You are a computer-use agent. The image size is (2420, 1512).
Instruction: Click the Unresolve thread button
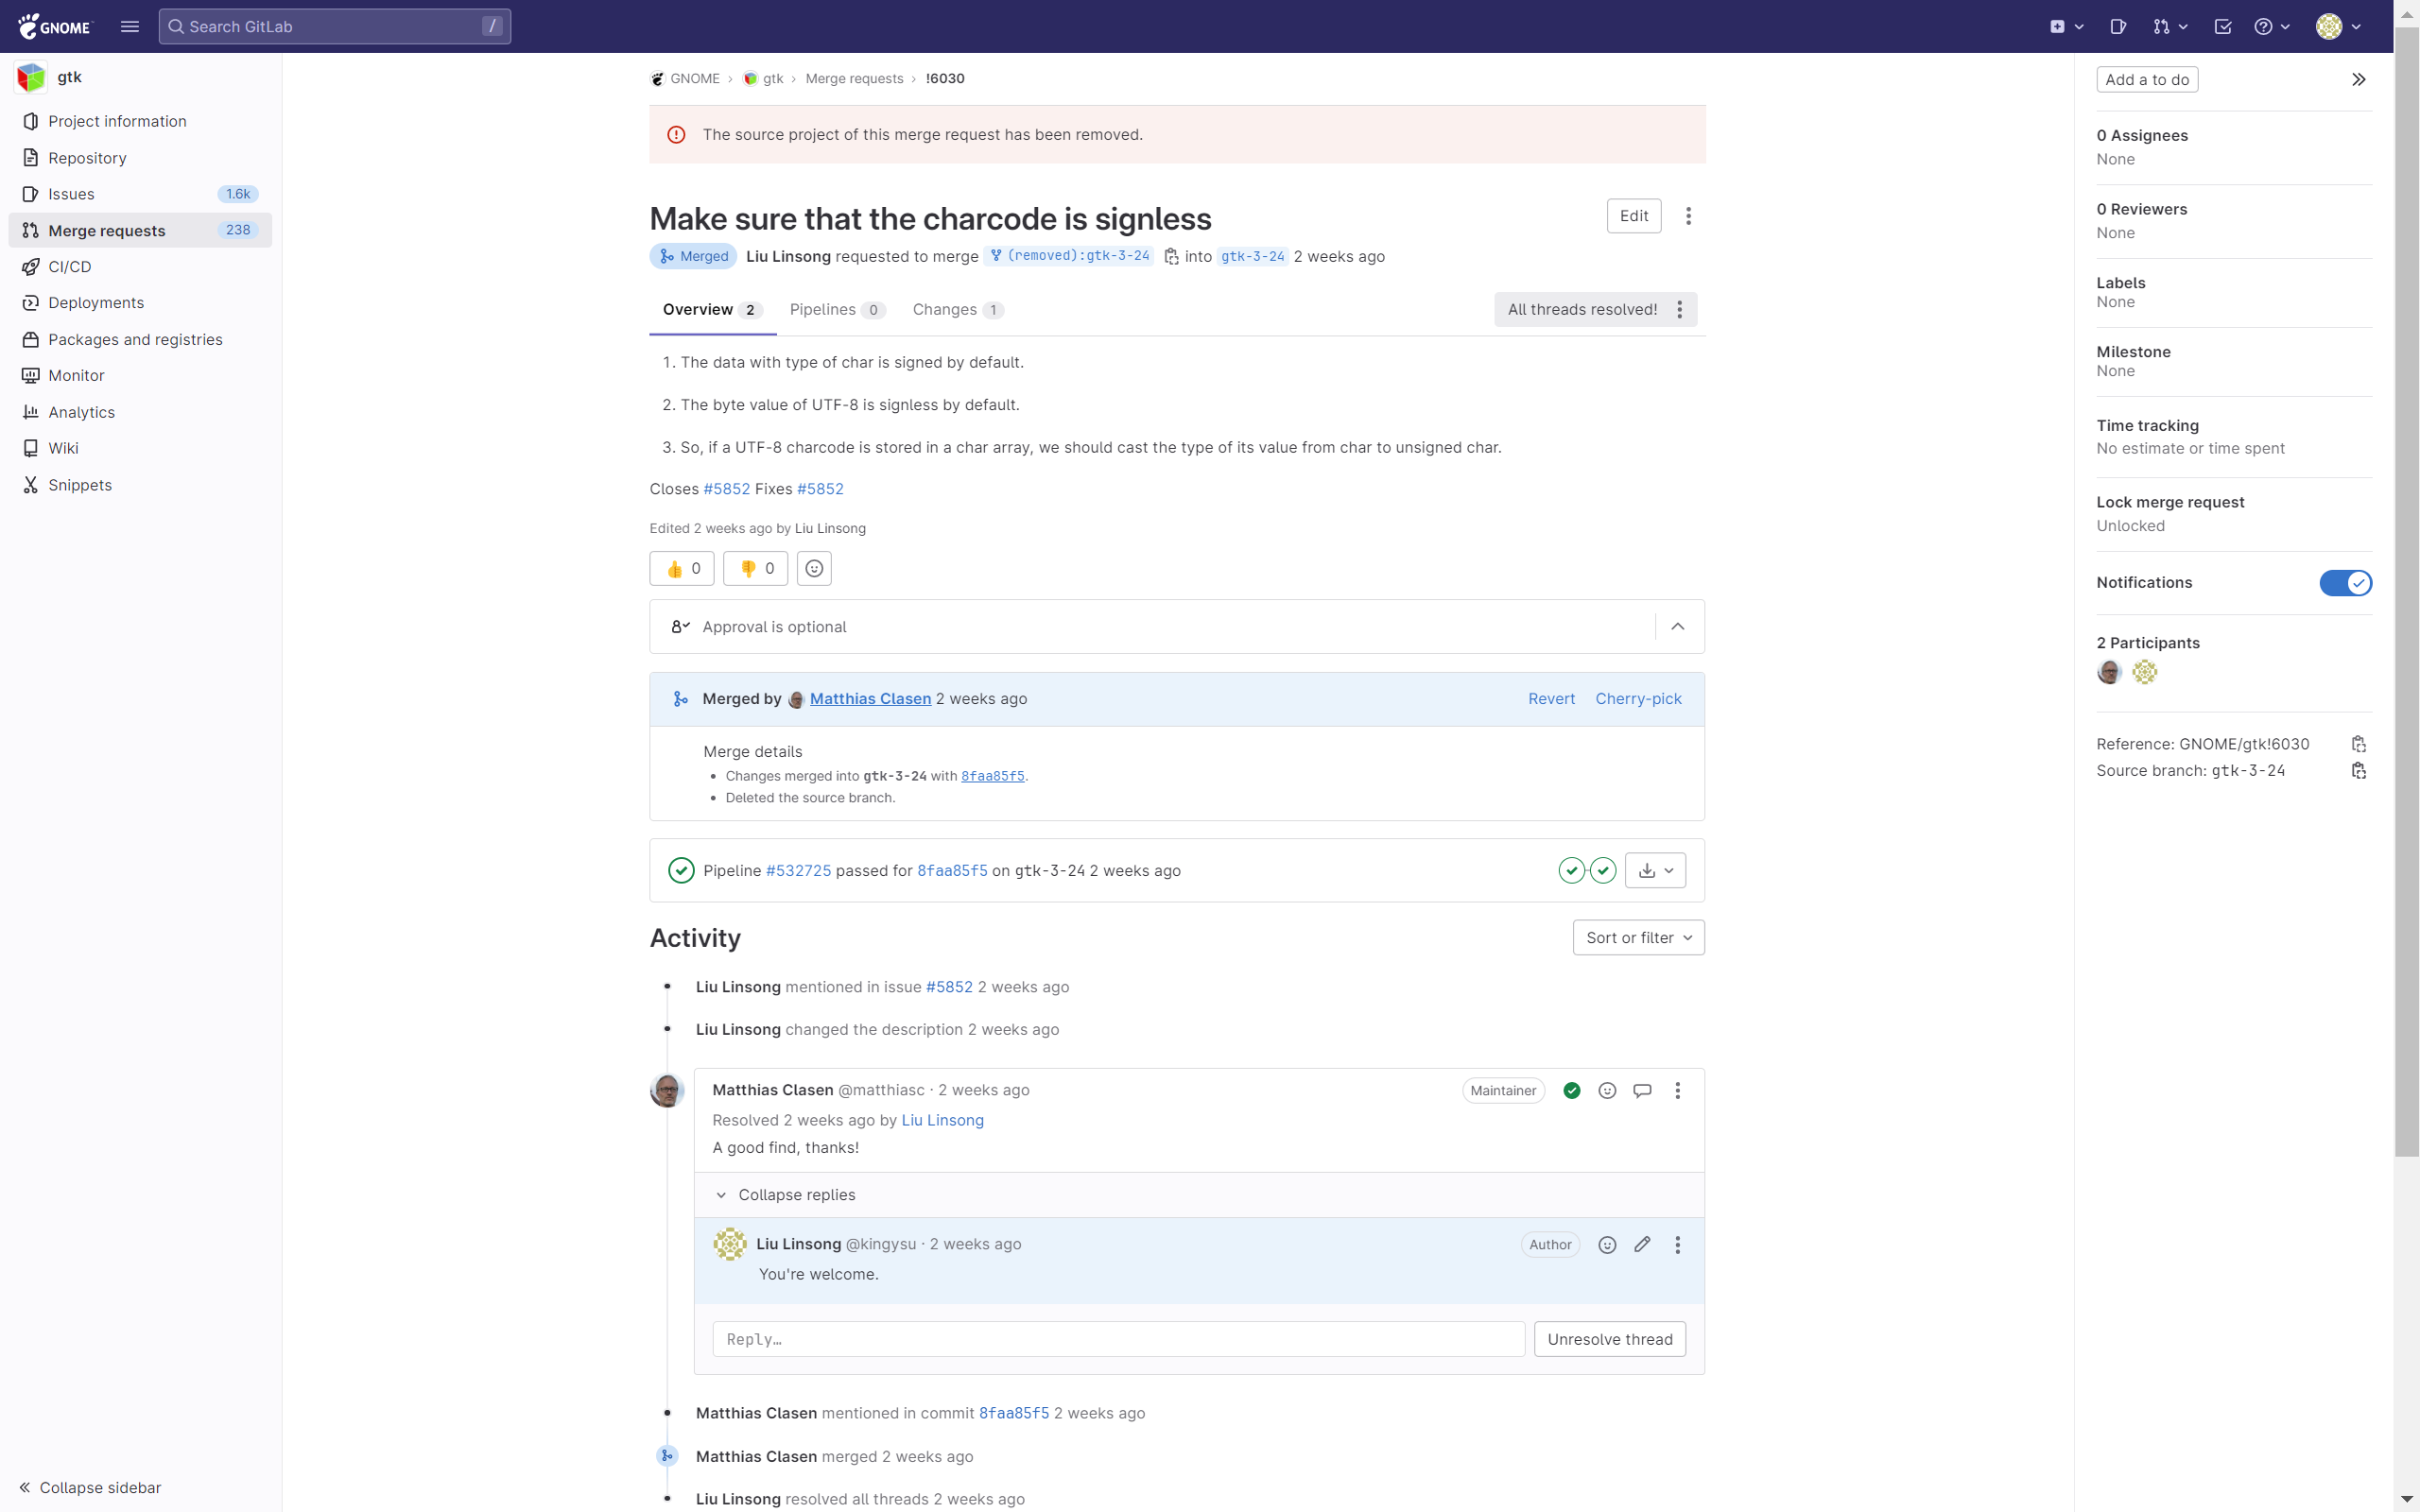(x=1609, y=1339)
